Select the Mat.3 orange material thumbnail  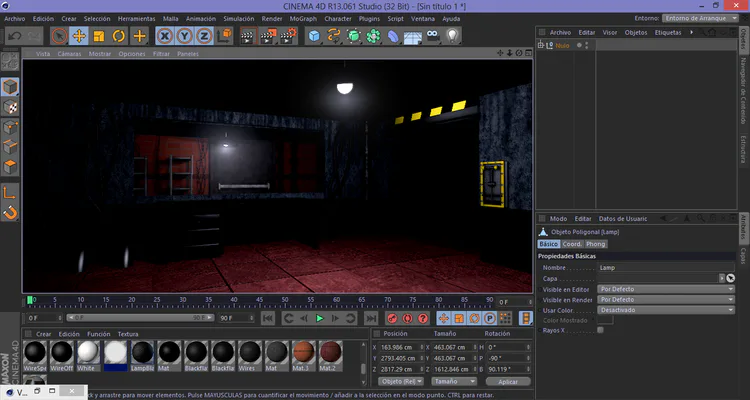304,356
